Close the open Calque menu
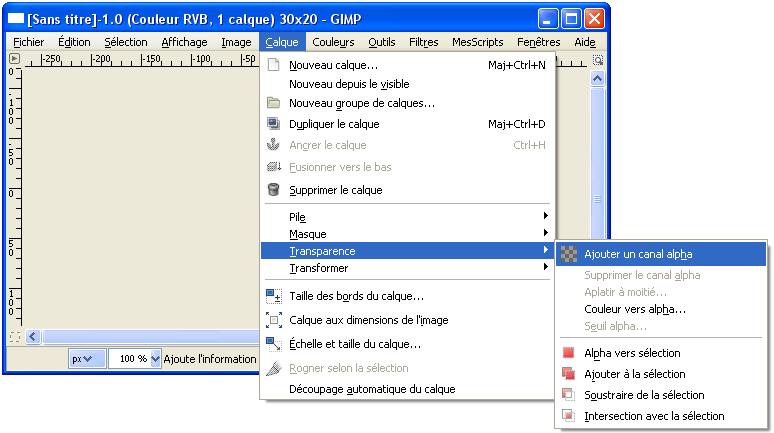774x433 pixels. coord(282,42)
